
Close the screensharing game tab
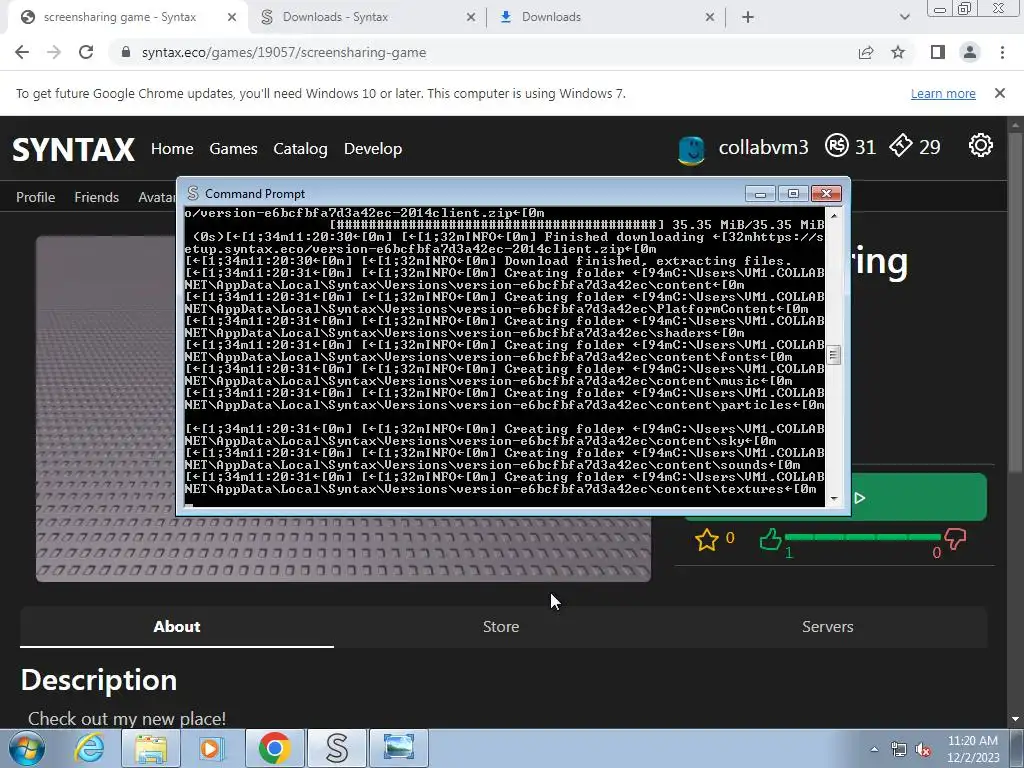[232, 17]
